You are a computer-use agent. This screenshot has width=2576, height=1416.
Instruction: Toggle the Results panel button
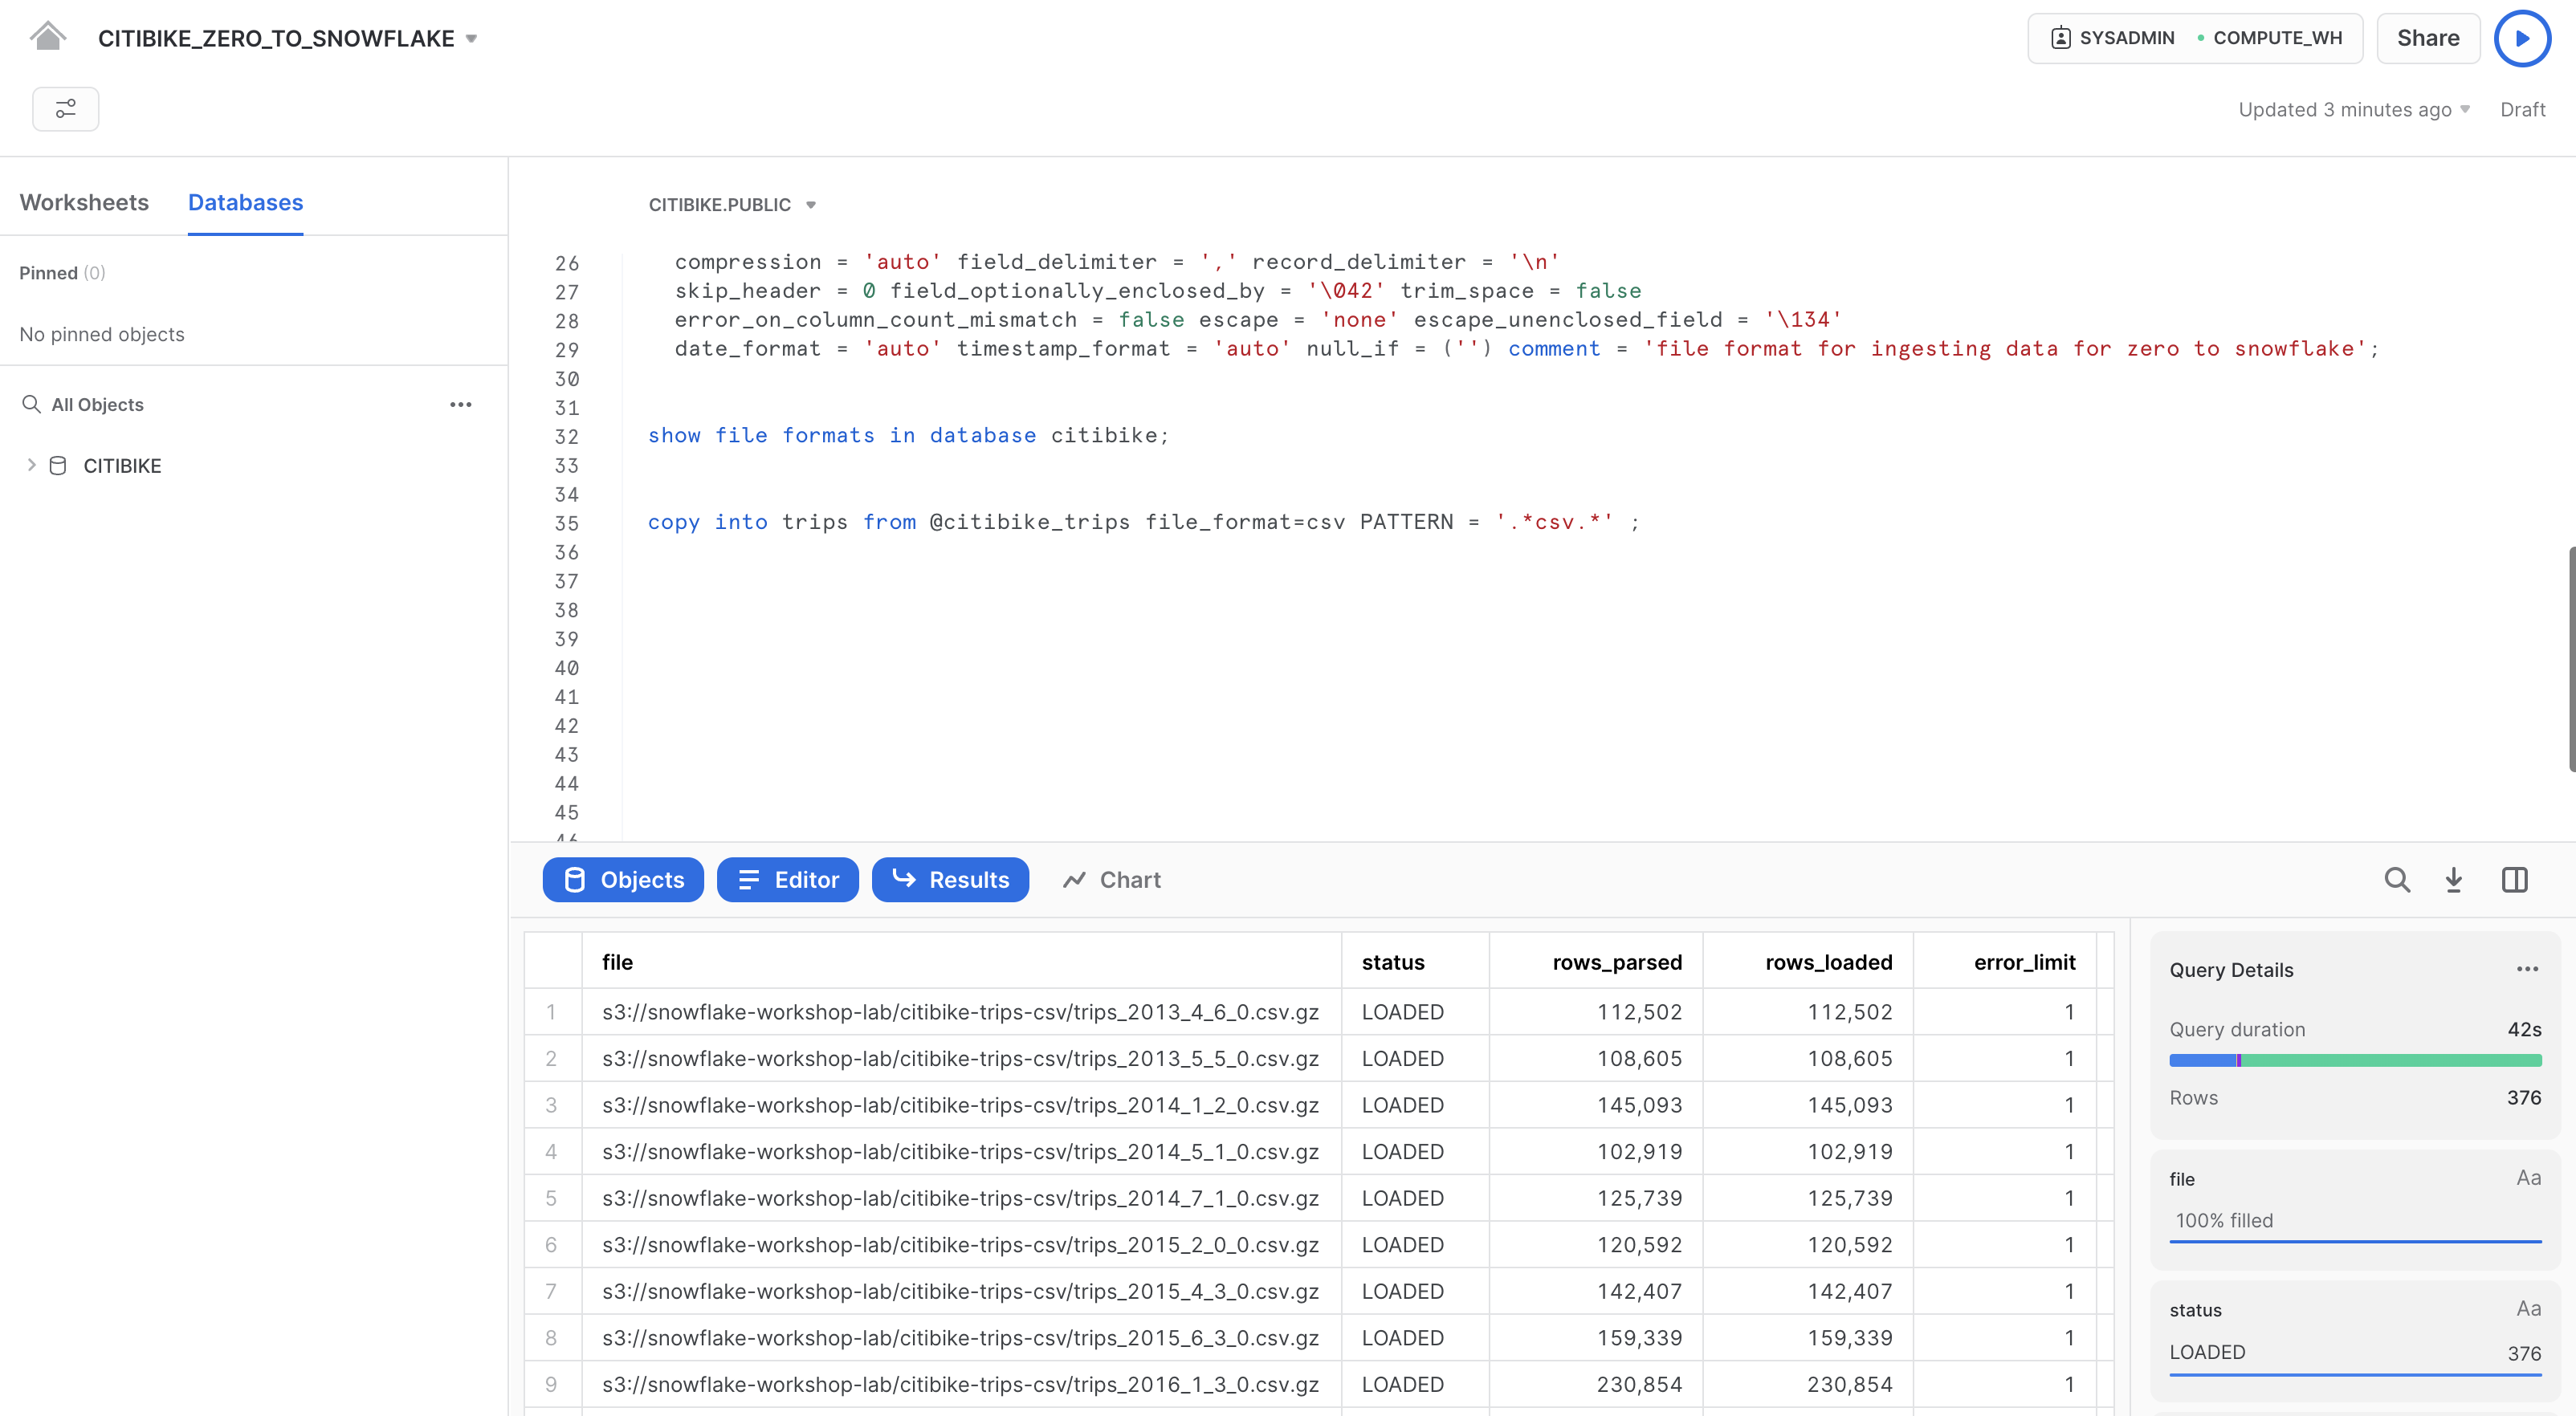(950, 880)
